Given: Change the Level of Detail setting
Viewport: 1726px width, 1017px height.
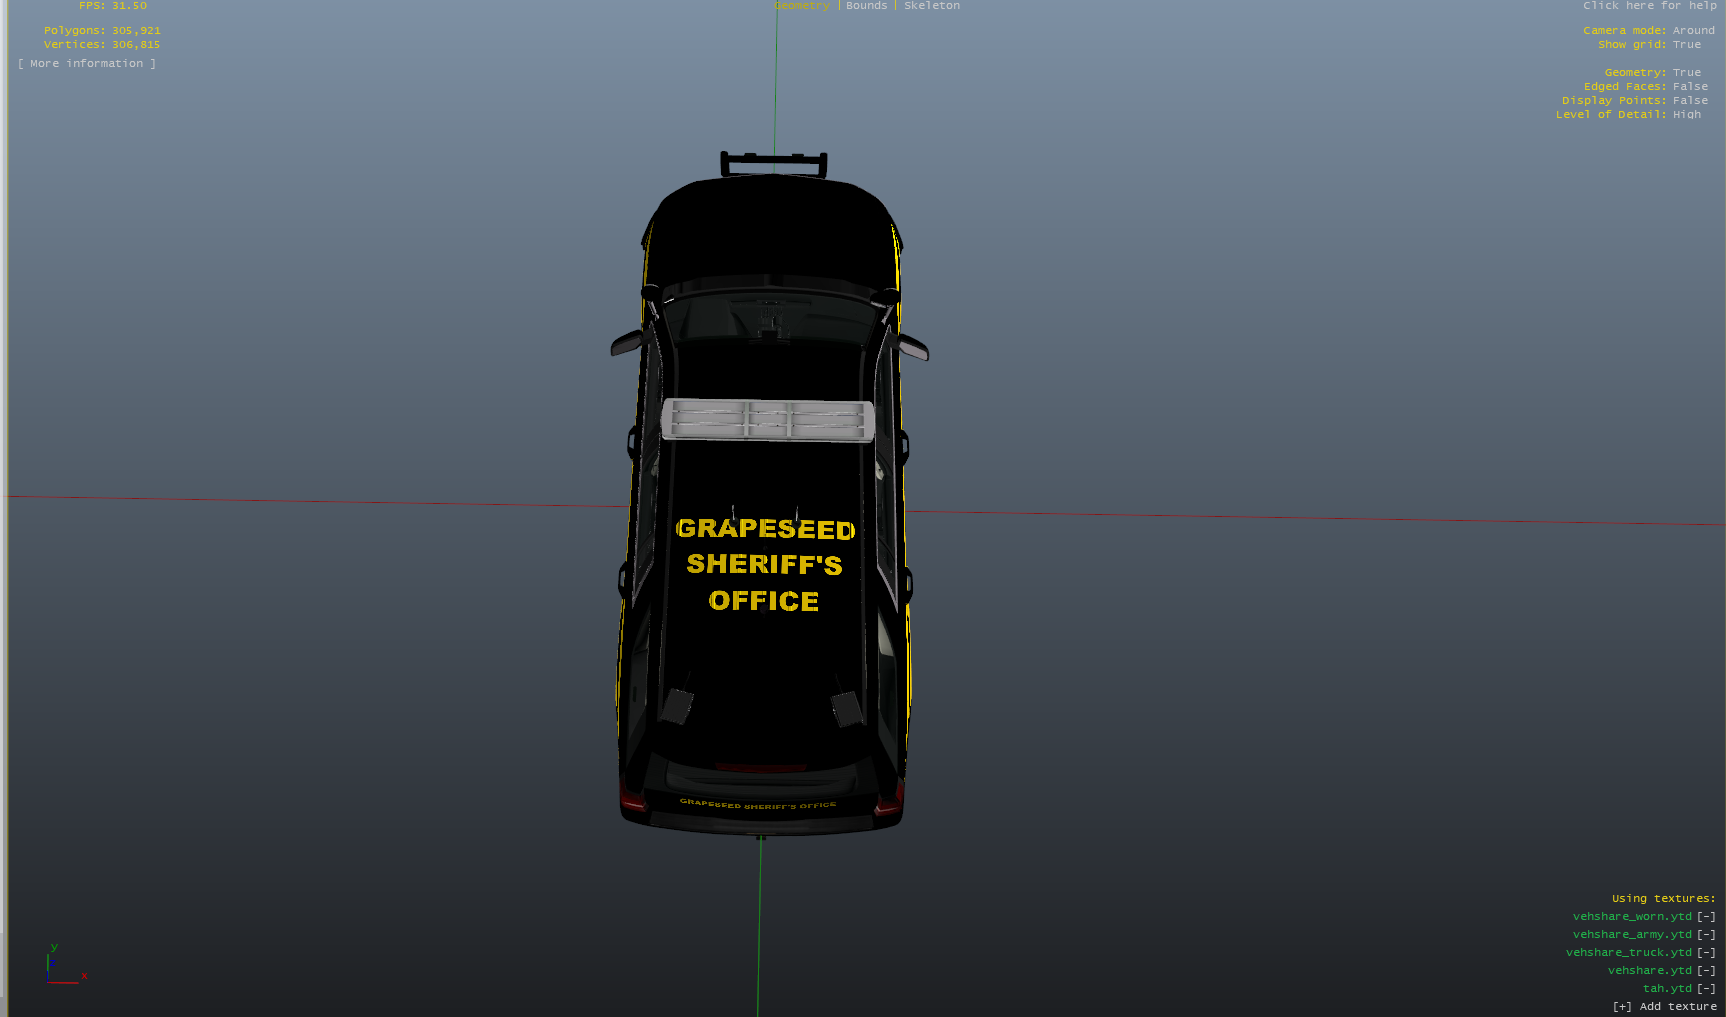Looking at the screenshot, I should pyautogui.click(x=1628, y=114).
